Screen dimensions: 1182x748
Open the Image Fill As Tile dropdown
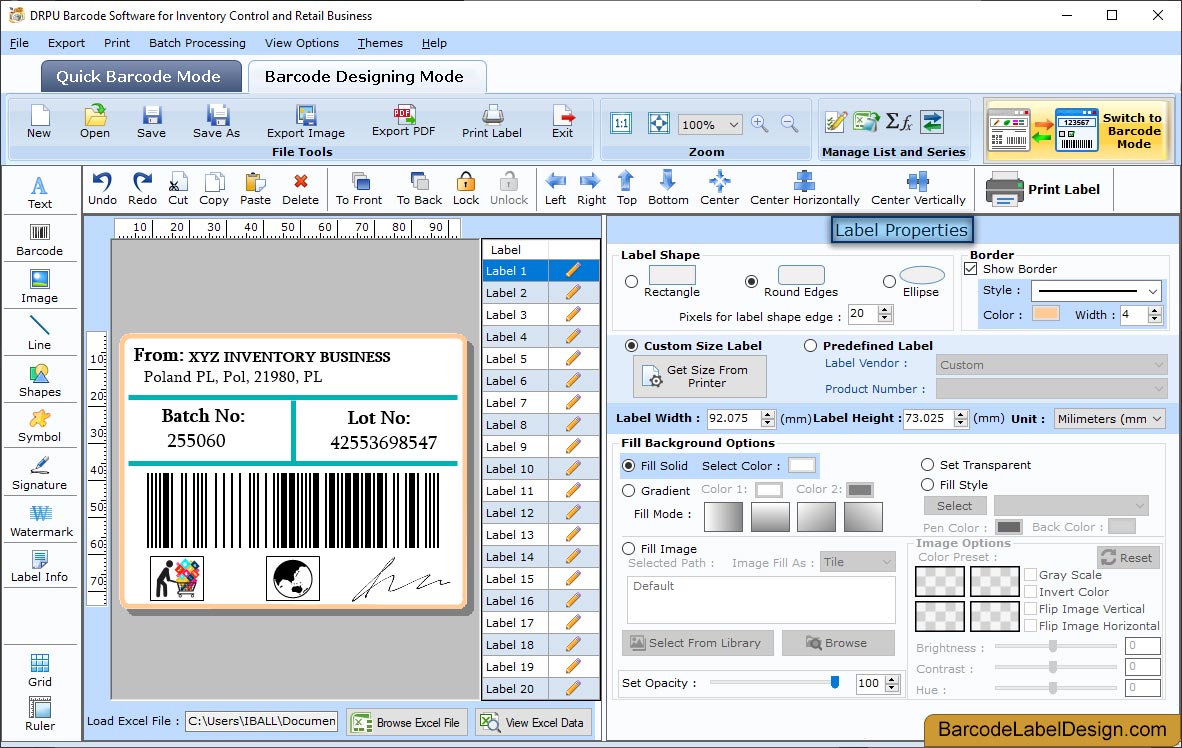point(858,562)
